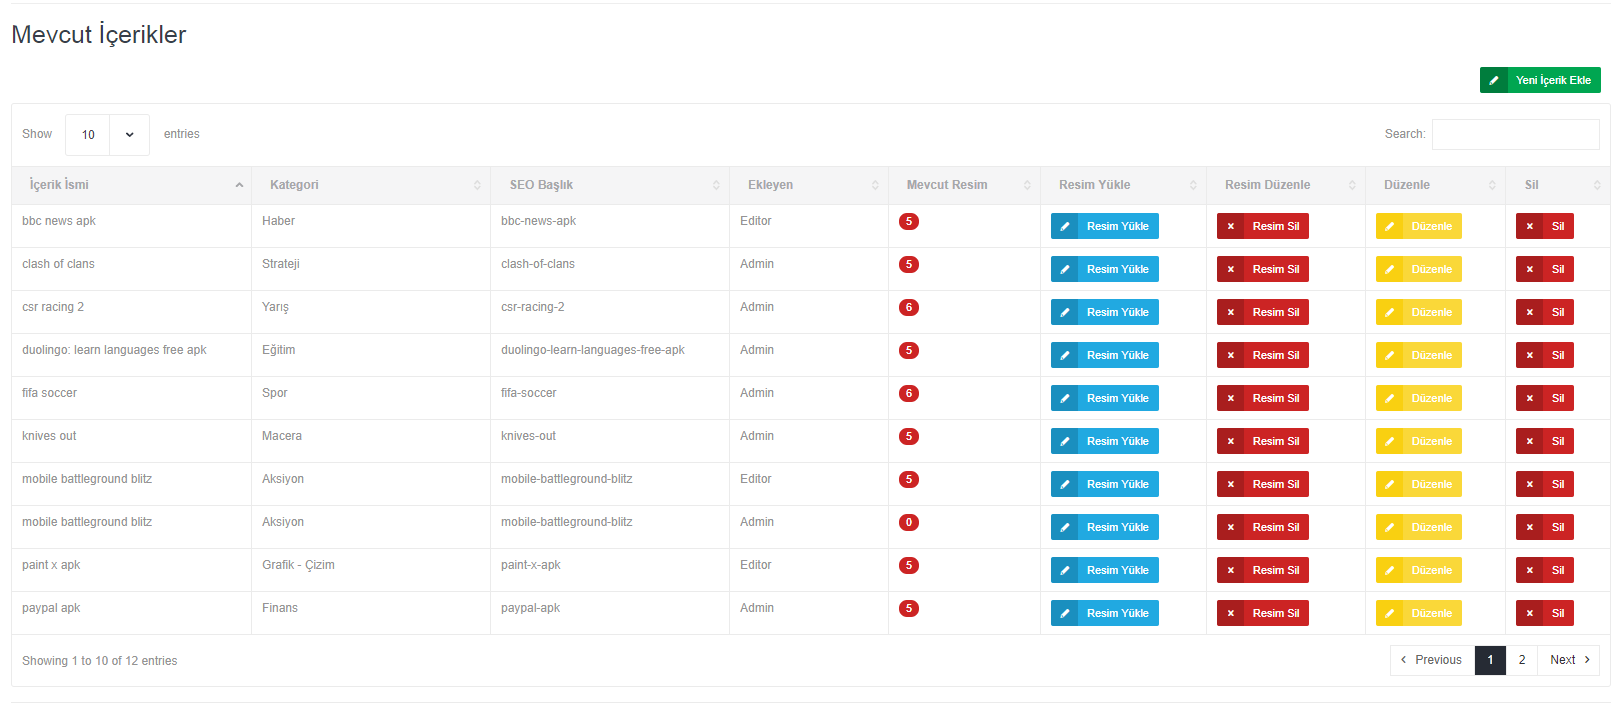Click Düzenle for clash of clans
The width and height of the screenshot is (1622, 727).
tap(1419, 269)
